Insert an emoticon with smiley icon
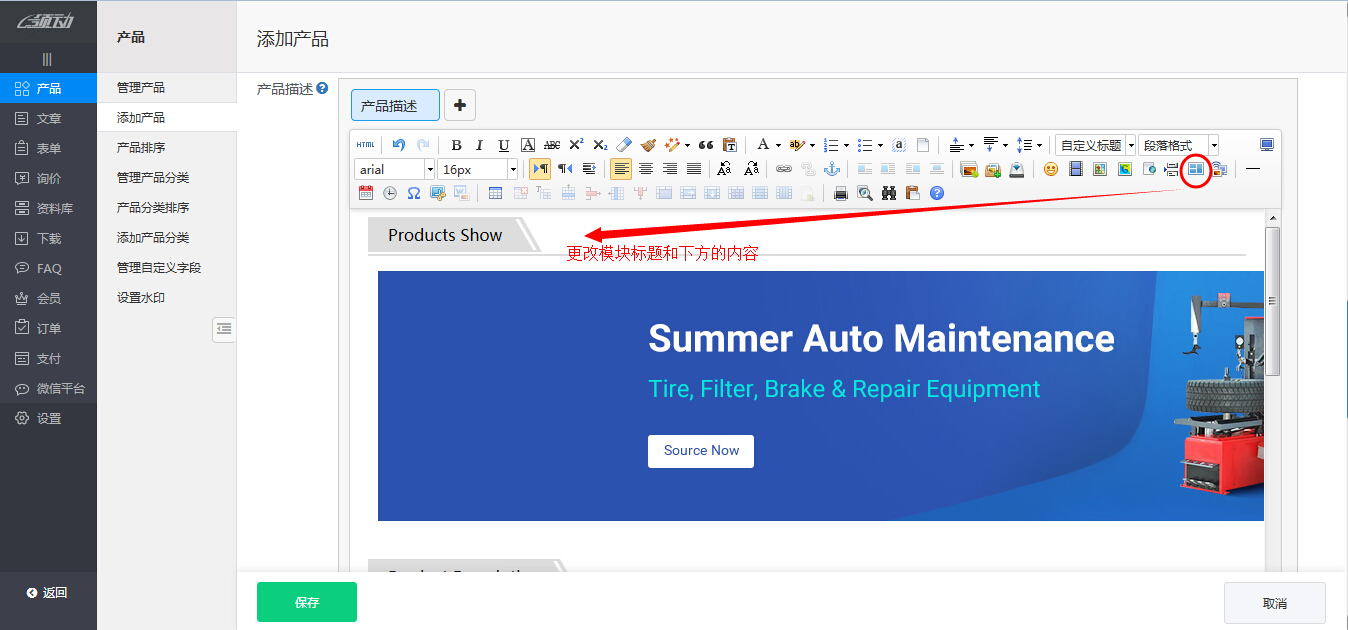This screenshot has height=630, width=1348. [x=1050, y=169]
